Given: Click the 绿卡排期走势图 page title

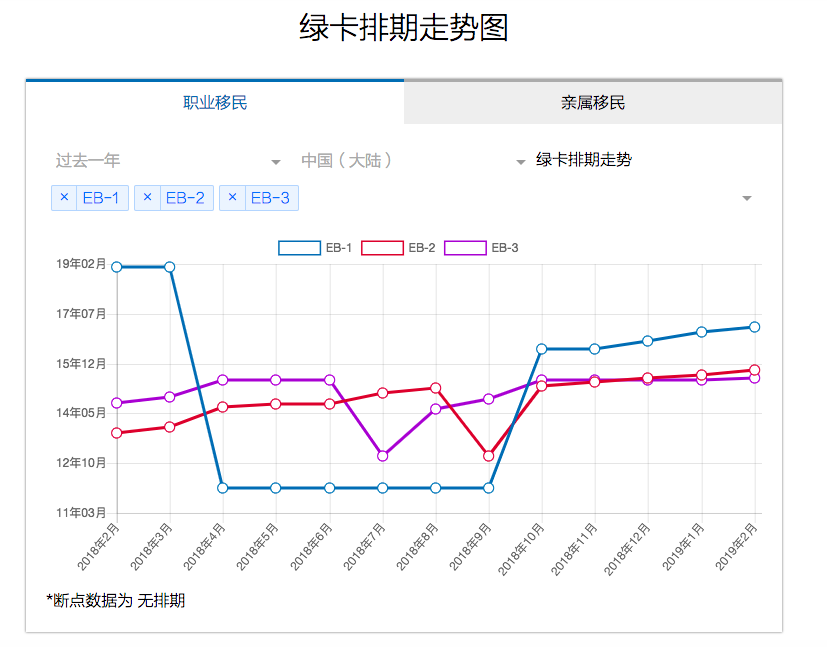Looking at the screenshot, I should 404,28.
